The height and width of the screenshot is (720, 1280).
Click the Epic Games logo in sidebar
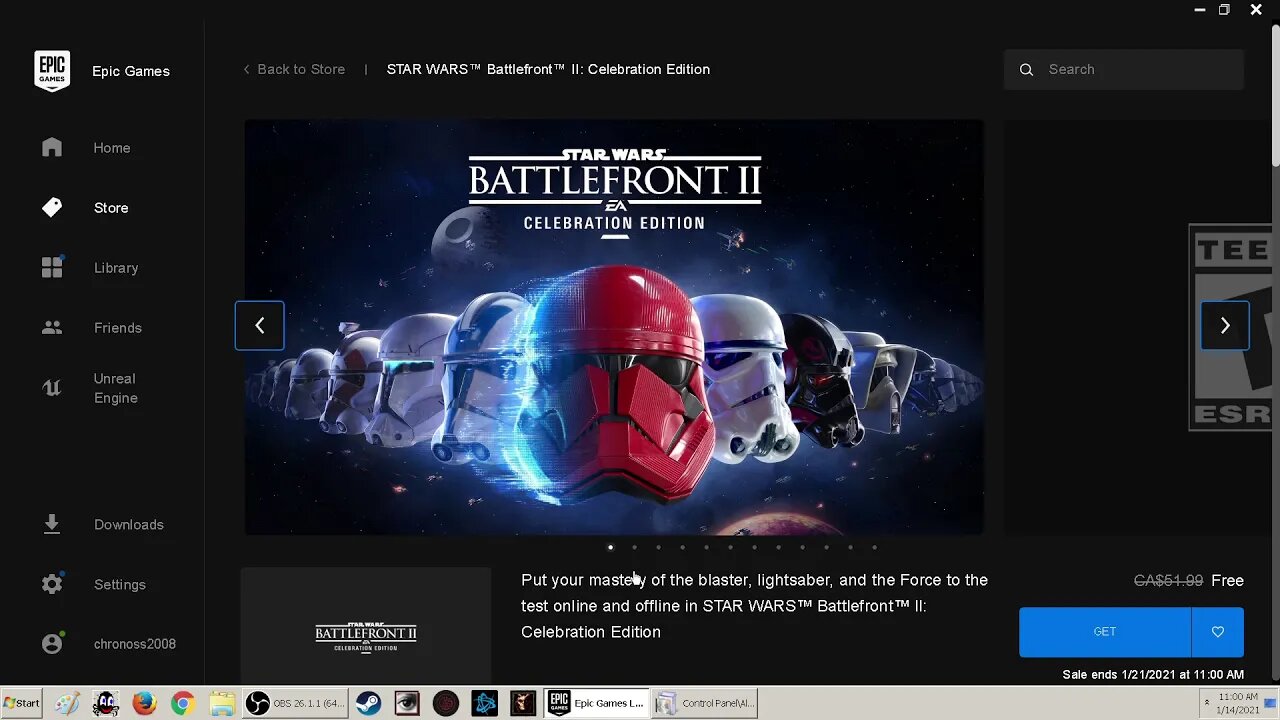pyautogui.click(x=52, y=71)
